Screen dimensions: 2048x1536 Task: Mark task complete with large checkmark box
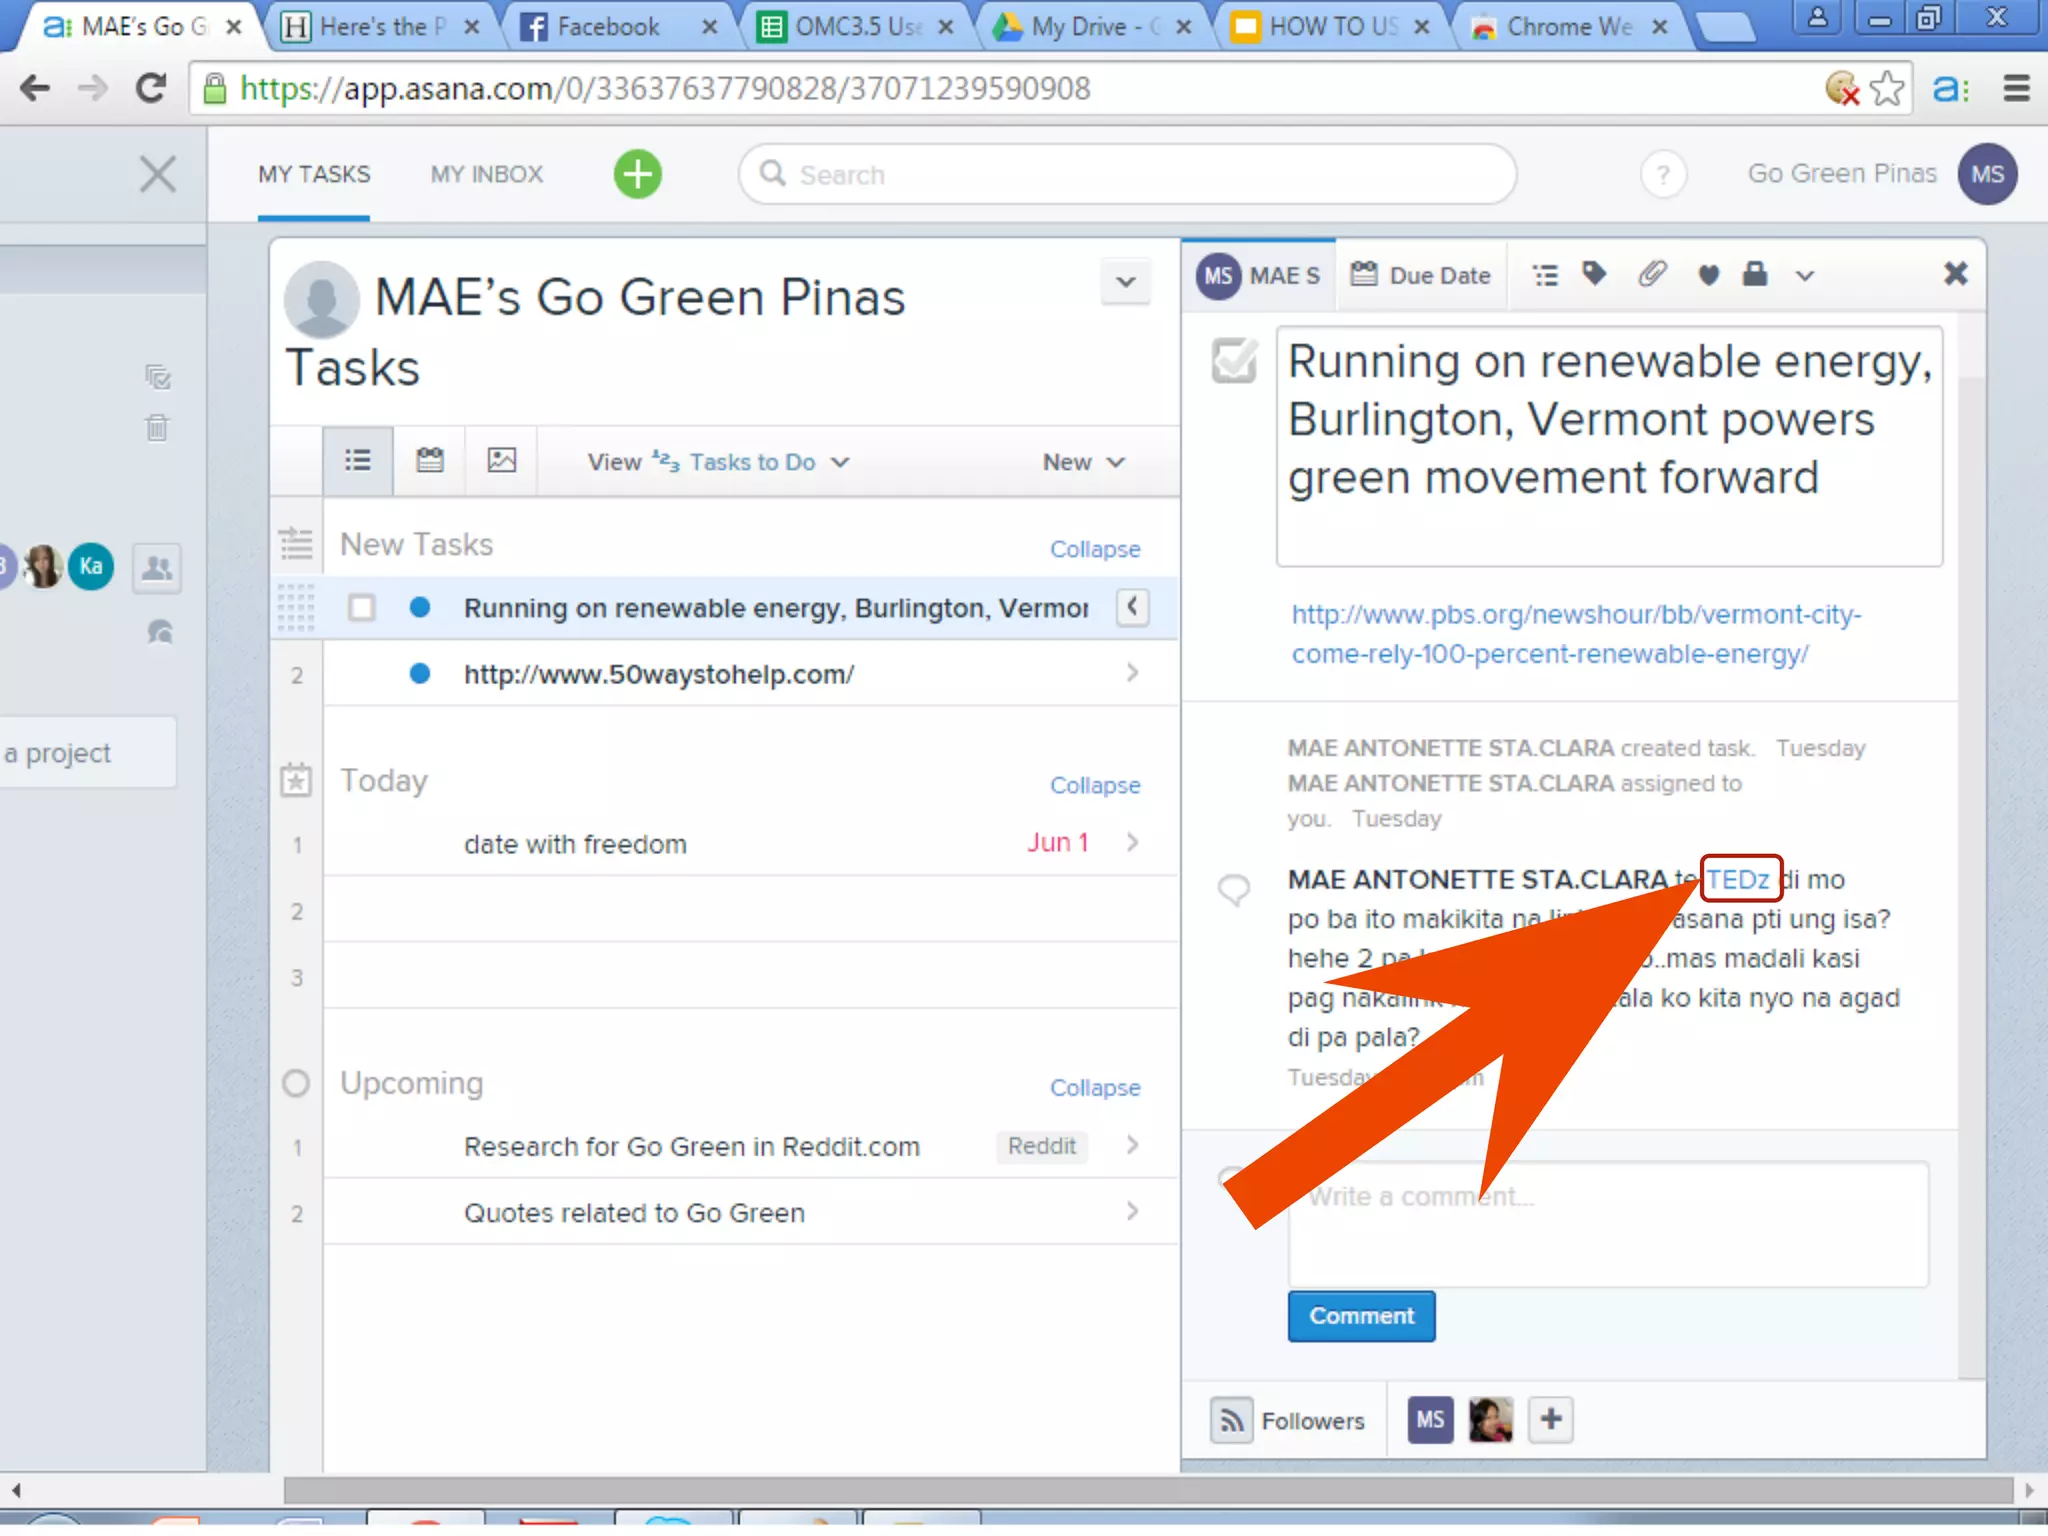[1234, 361]
